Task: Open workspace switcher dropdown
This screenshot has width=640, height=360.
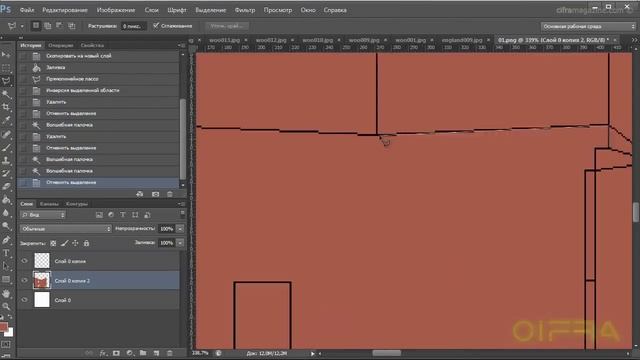Action: pos(588,27)
